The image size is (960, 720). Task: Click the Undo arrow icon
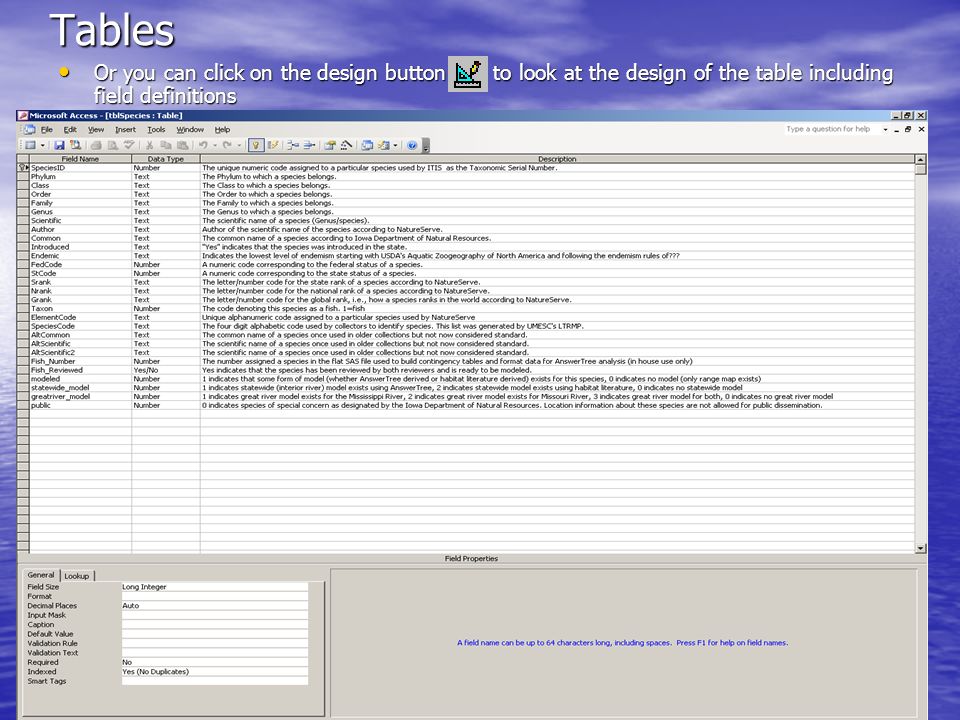[203, 146]
